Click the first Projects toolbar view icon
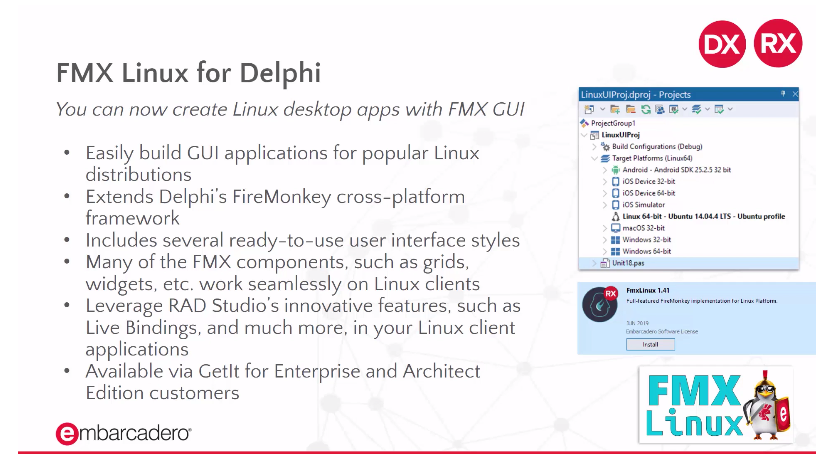 coord(589,110)
